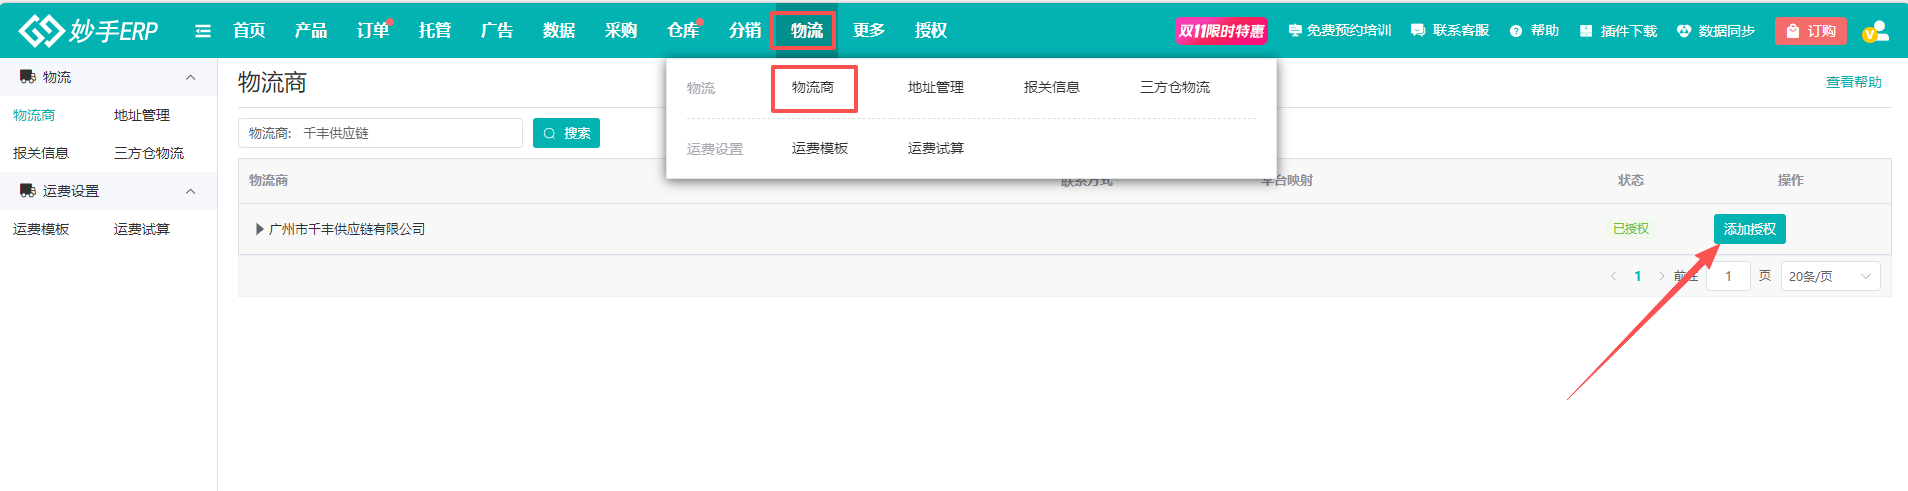The width and height of the screenshot is (1908, 491).
Task: Open 三方仓物流 in the sidebar
Action: 149,154
